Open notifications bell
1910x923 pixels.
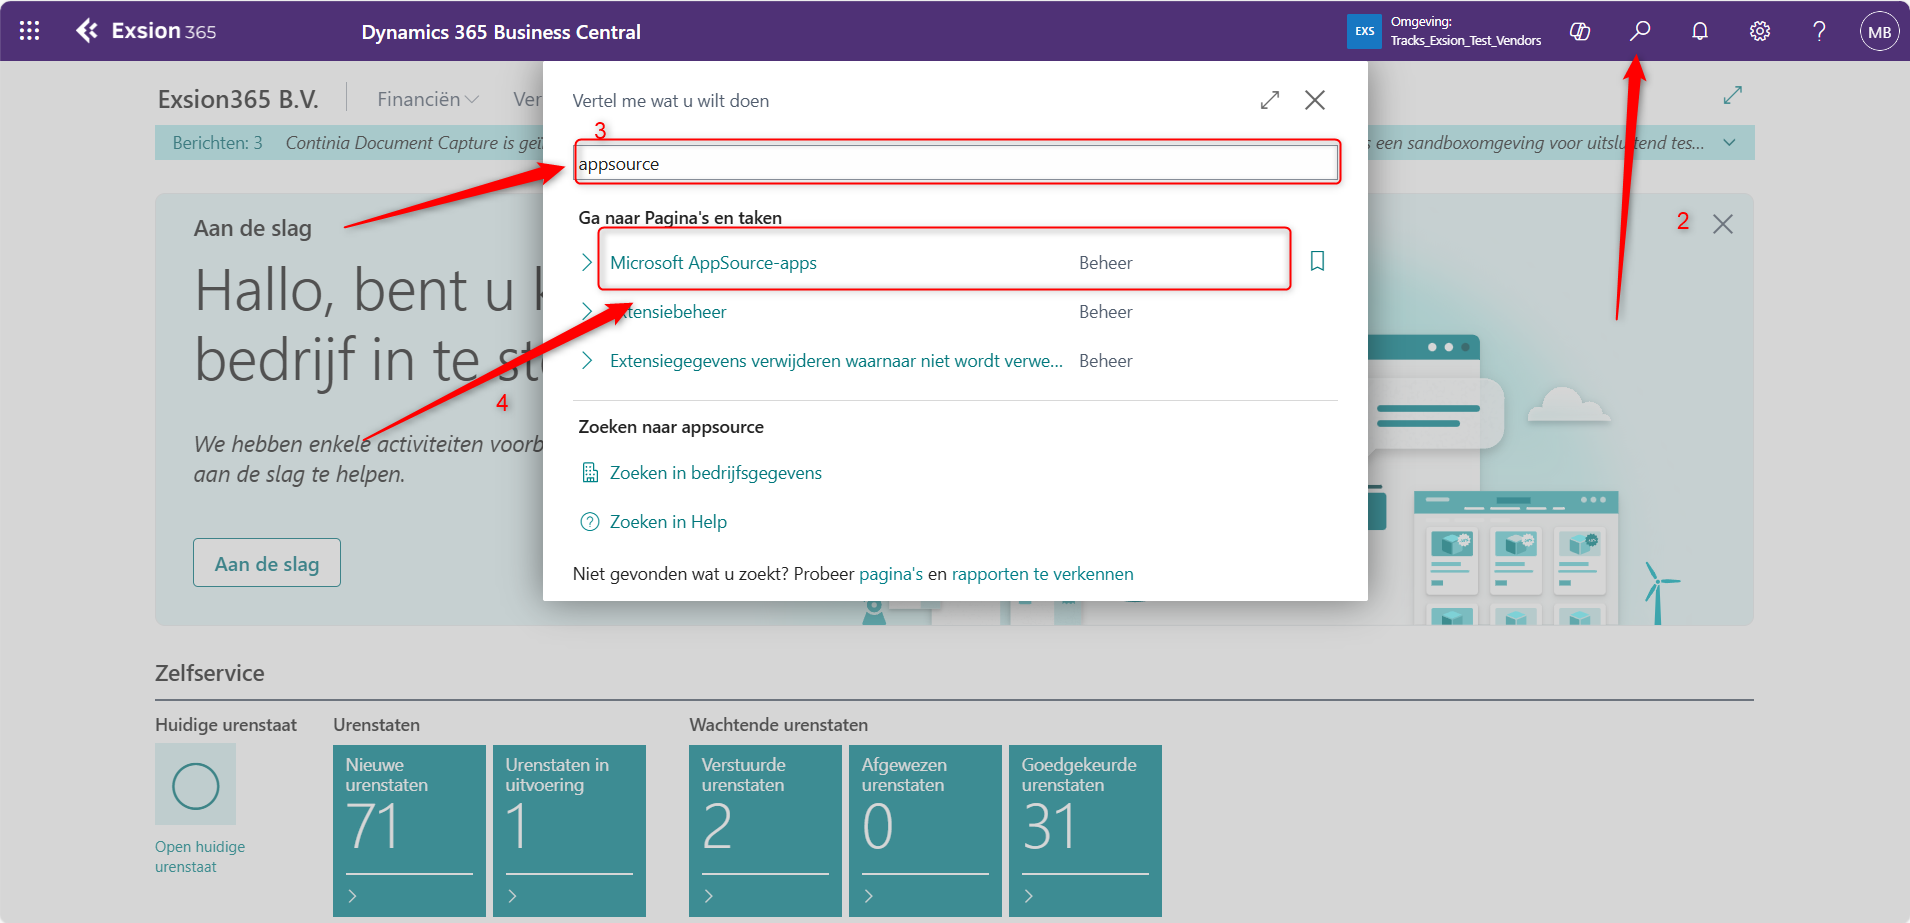(1700, 31)
